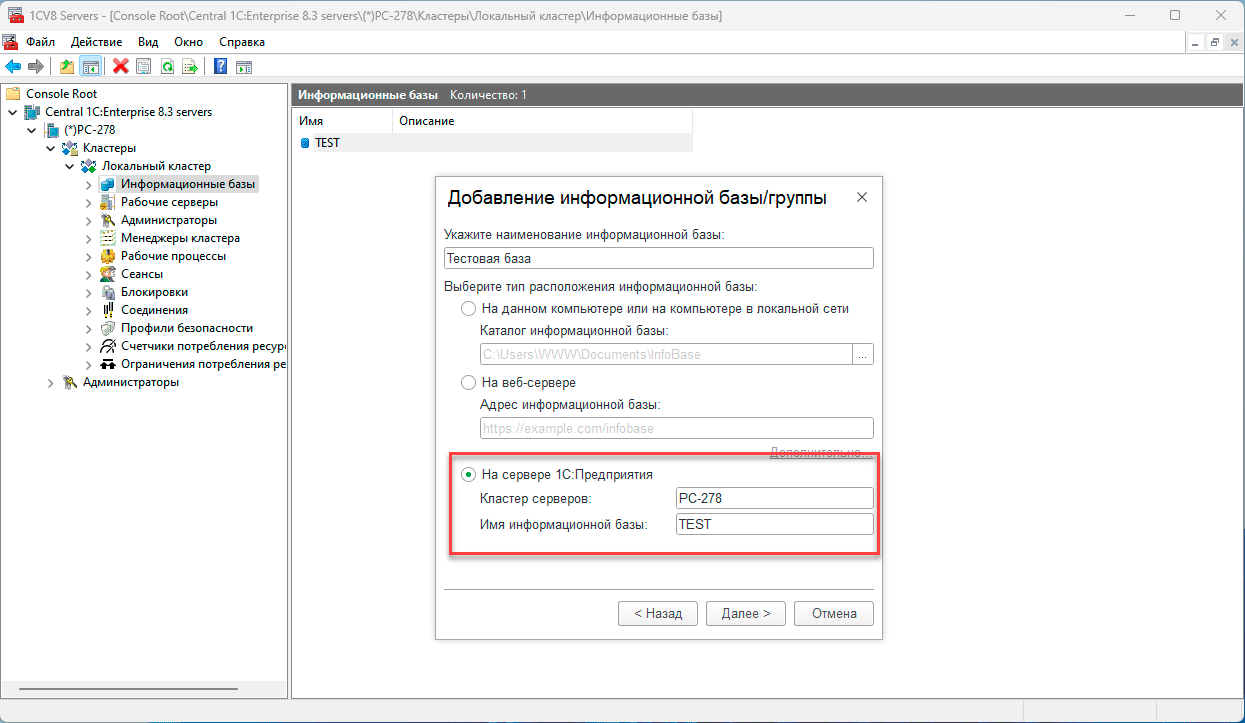Click the green Refresh icon
Viewport: 1245px width, 723px height.
[x=167, y=66]
